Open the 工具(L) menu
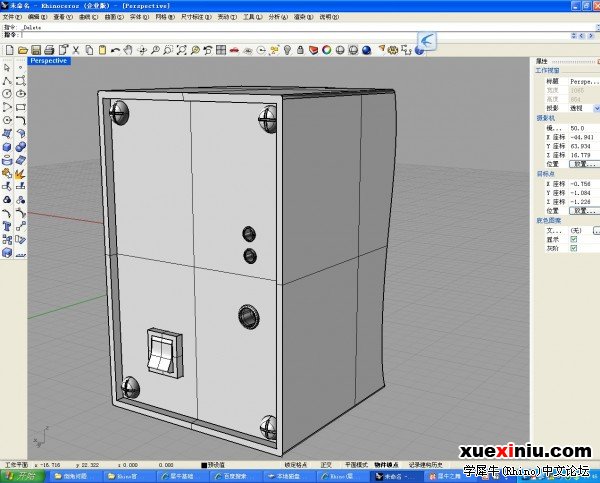 [x=253, y=17]
